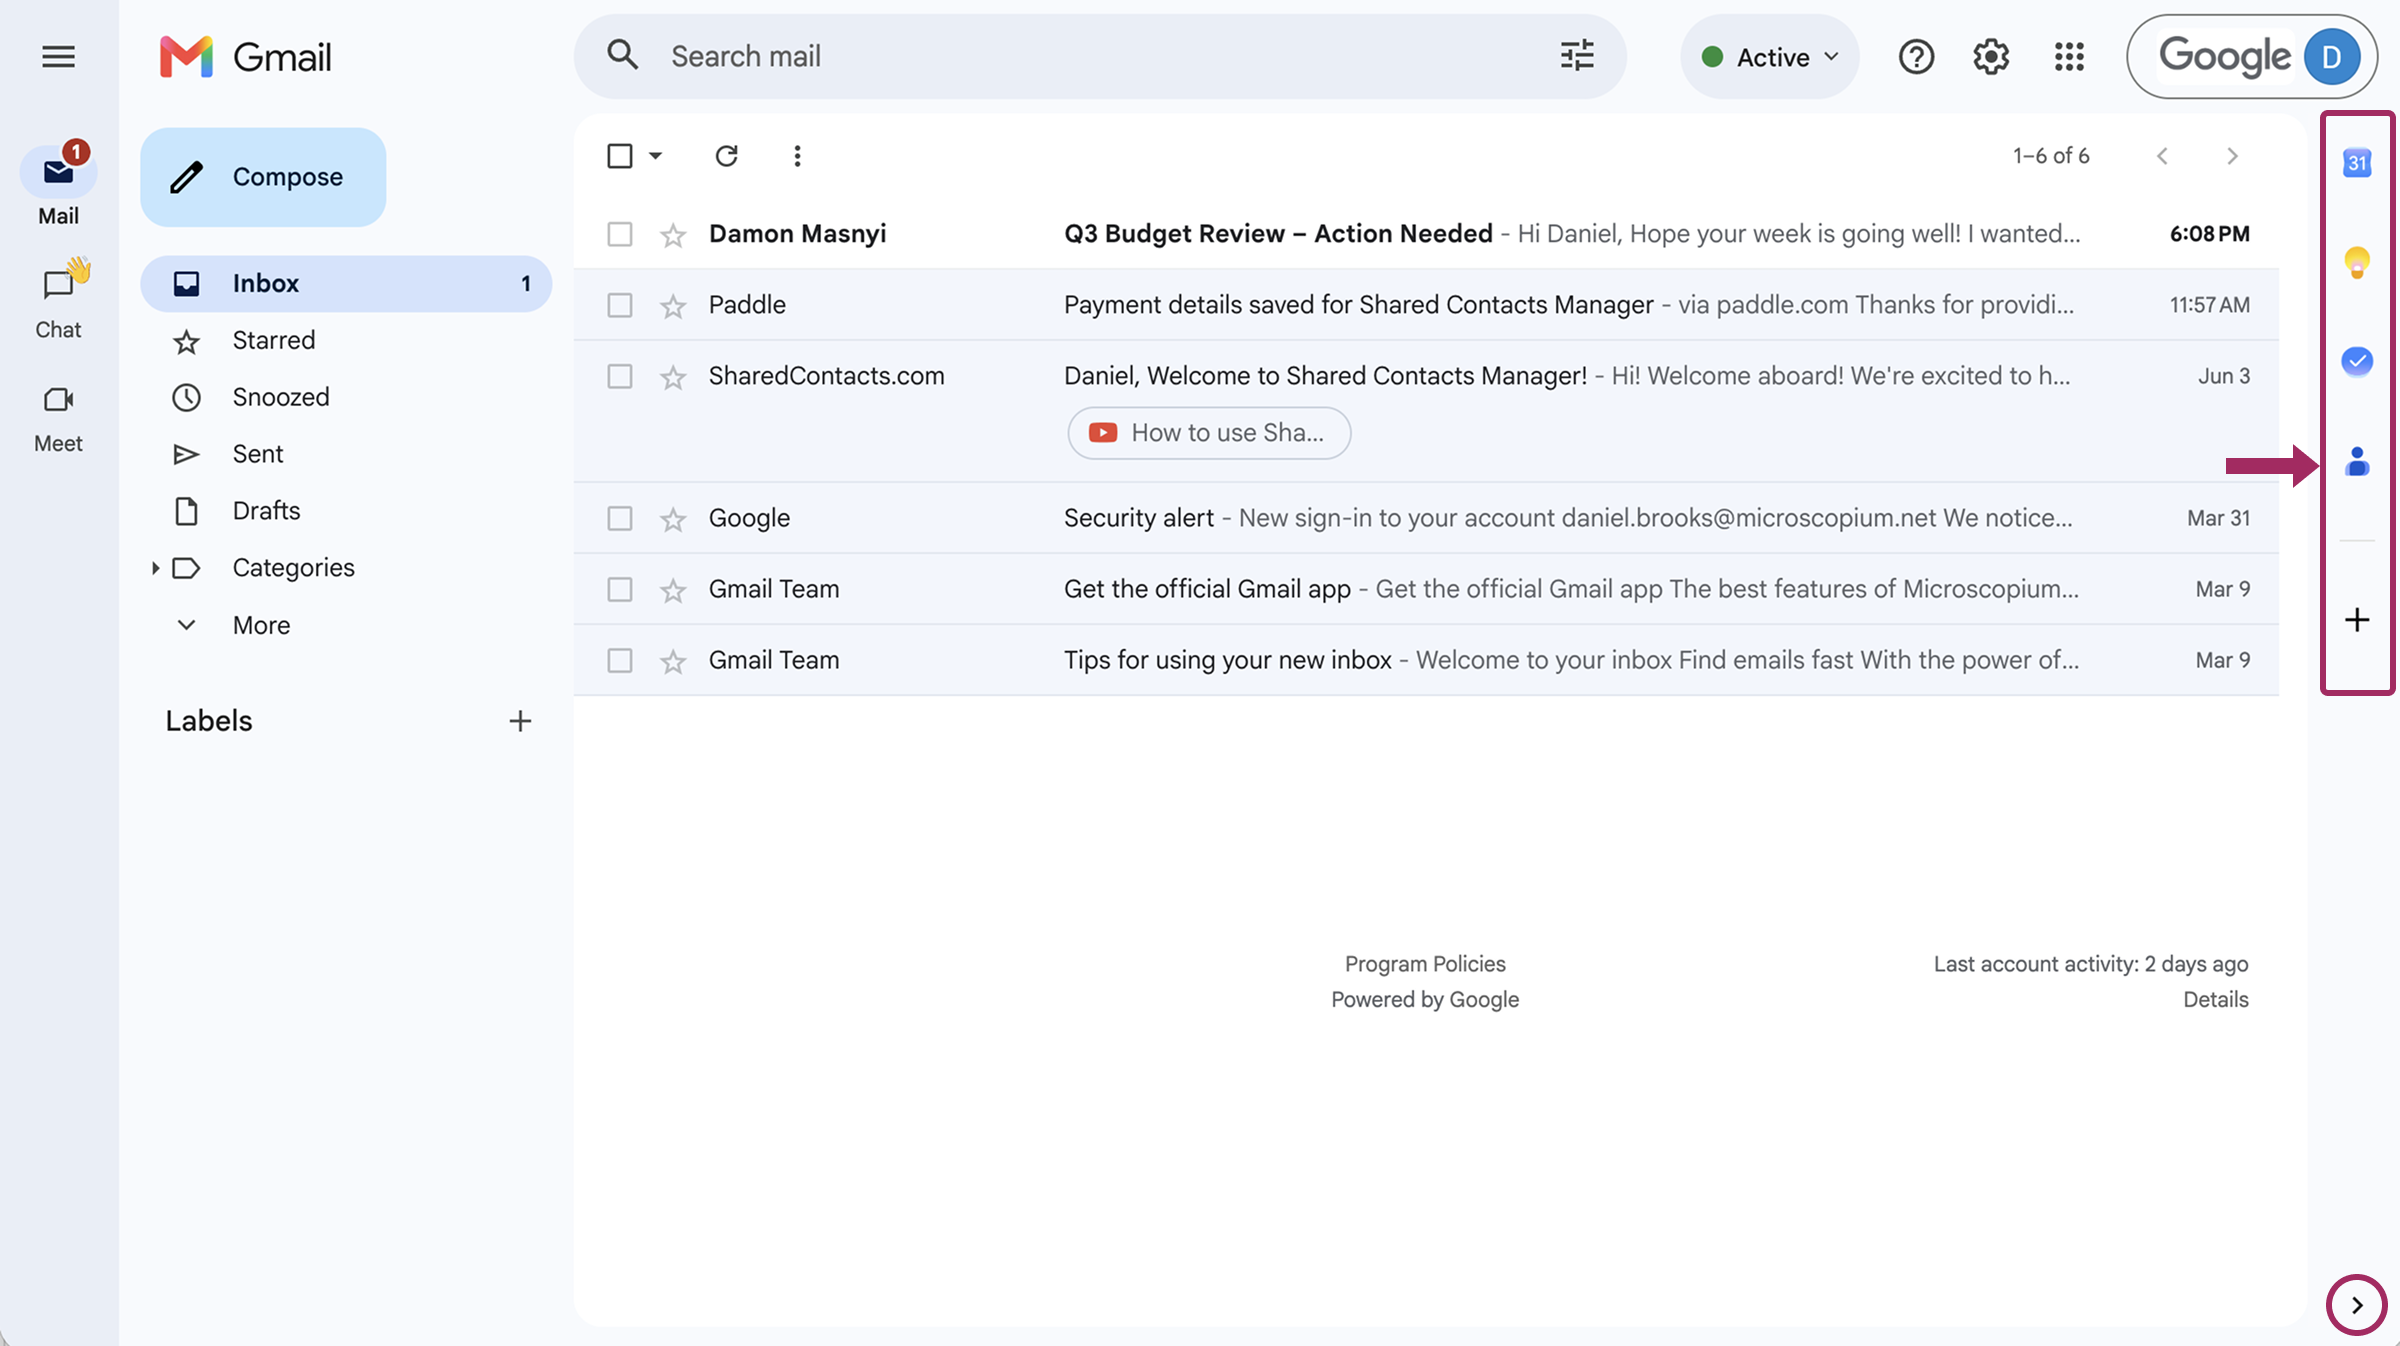The width and height of the screenshot is (2400, 1346).
Task: Star the Paddle email
Action: tap(673, 306)
